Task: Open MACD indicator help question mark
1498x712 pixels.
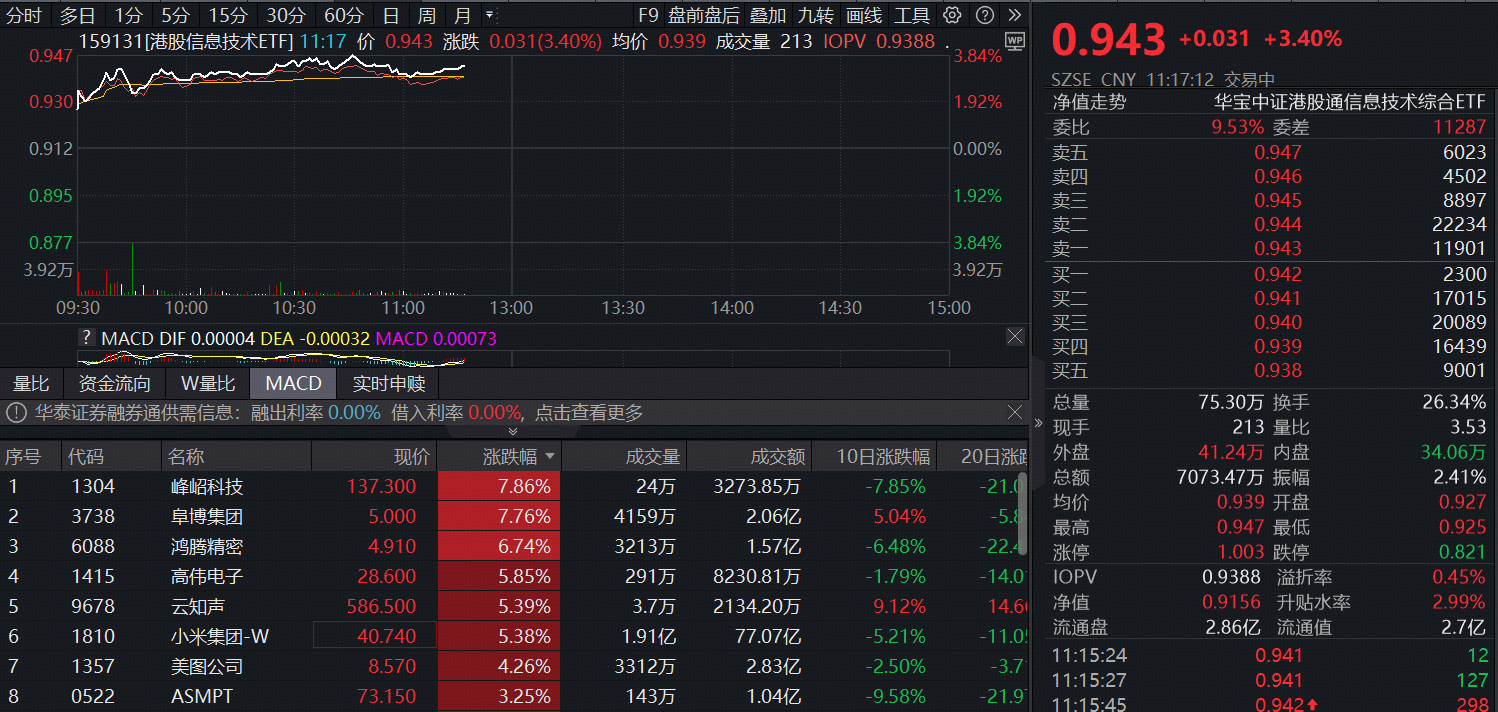Action: coord(87,338)
